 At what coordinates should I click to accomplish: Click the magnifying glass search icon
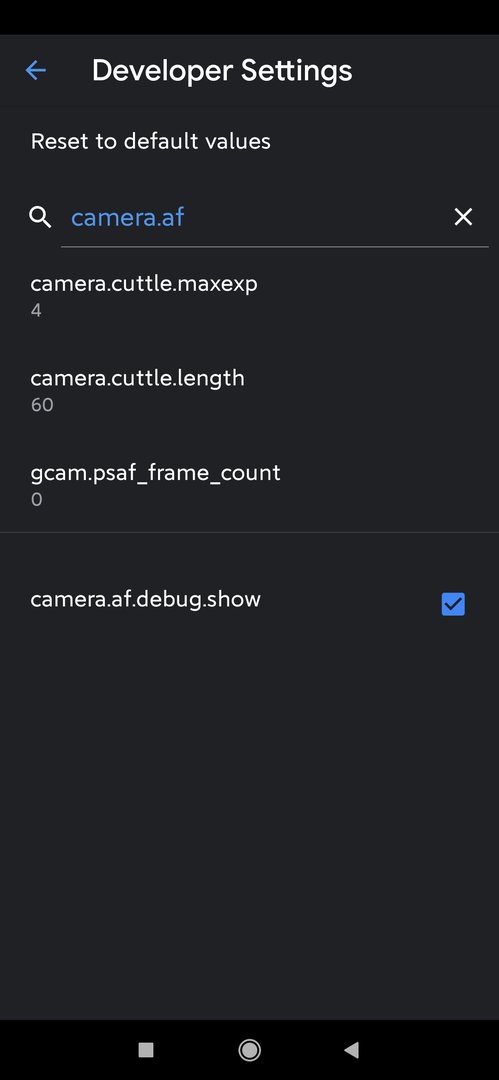pos(40,218)
